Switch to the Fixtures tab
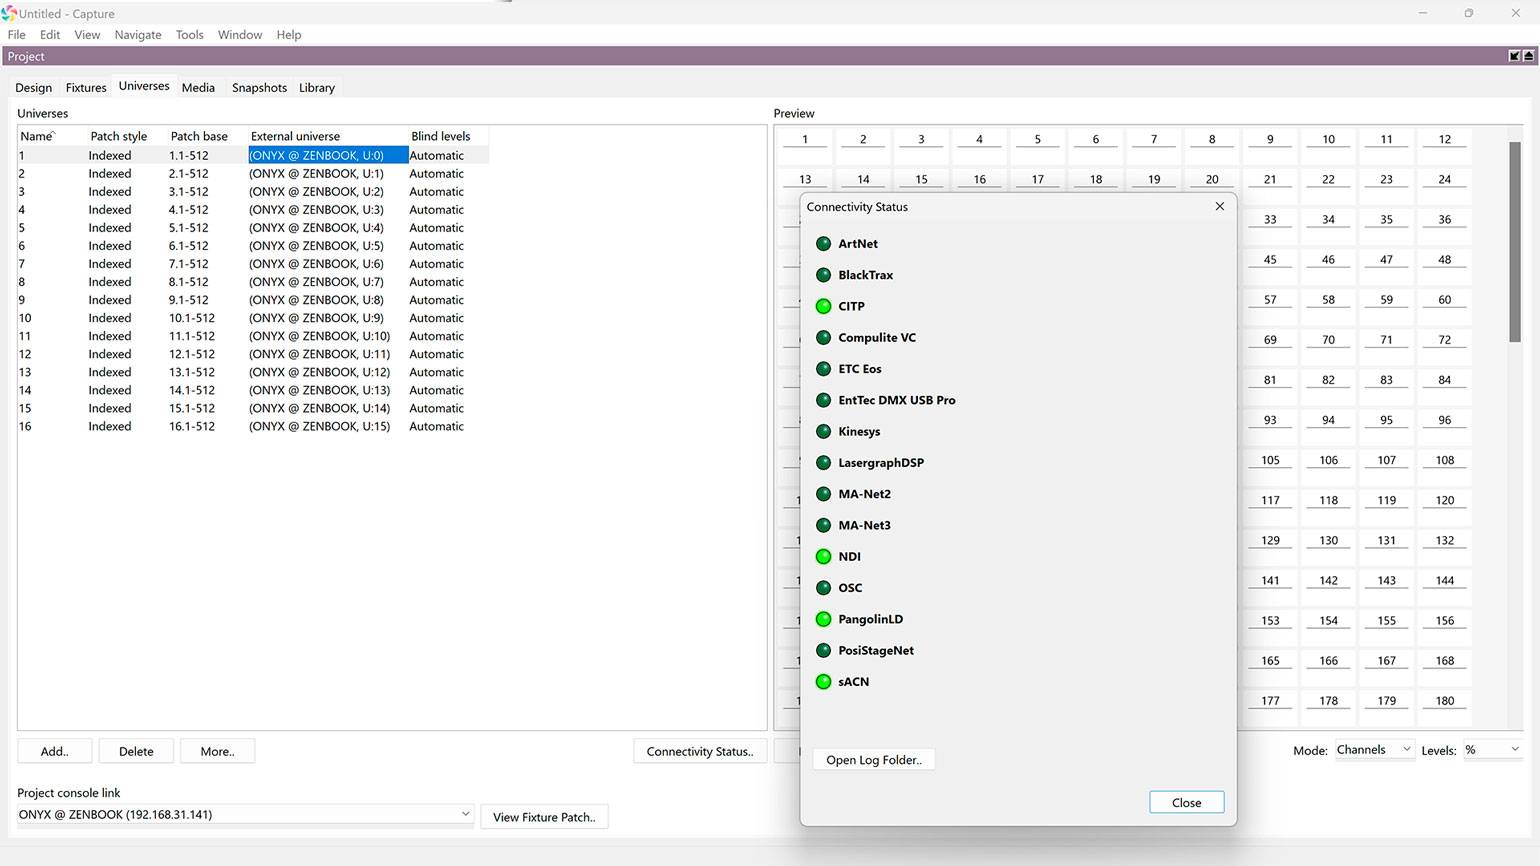The height and width of the screenshot is (866, 1540). 86,88
